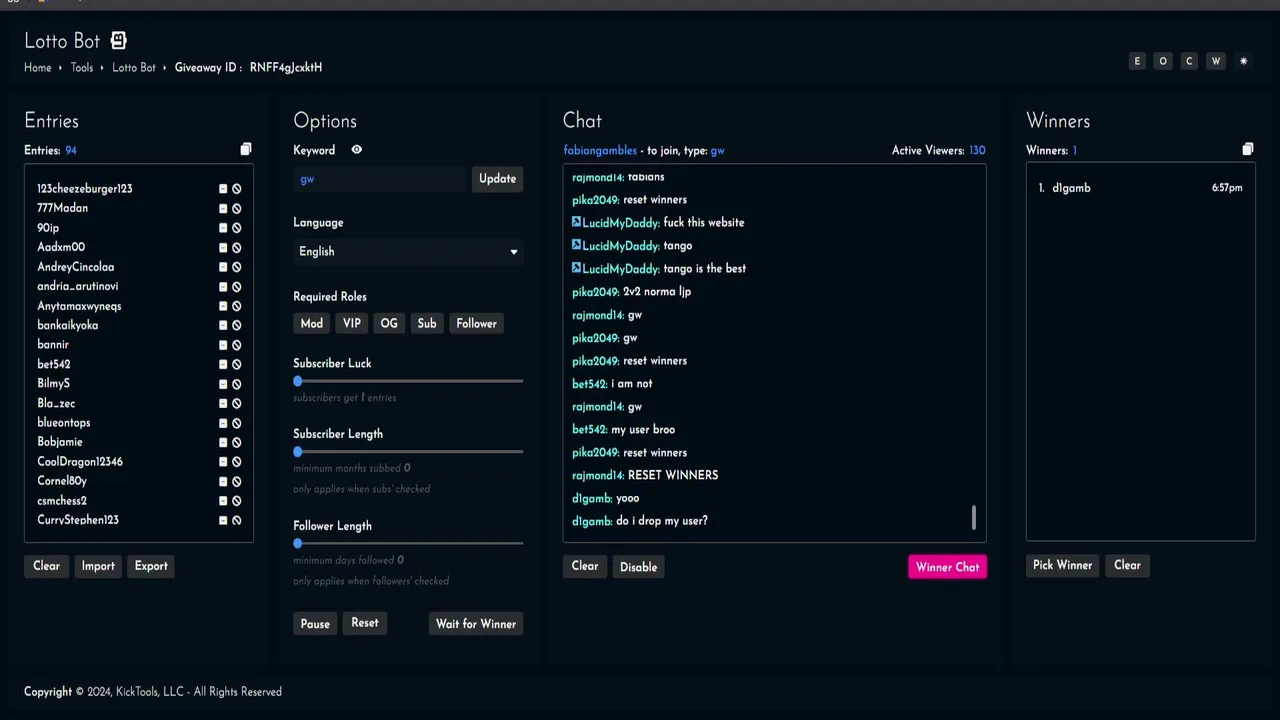
Task: Remove entry Bobjamie with the minus icon
Action: [x=223, y=443]
